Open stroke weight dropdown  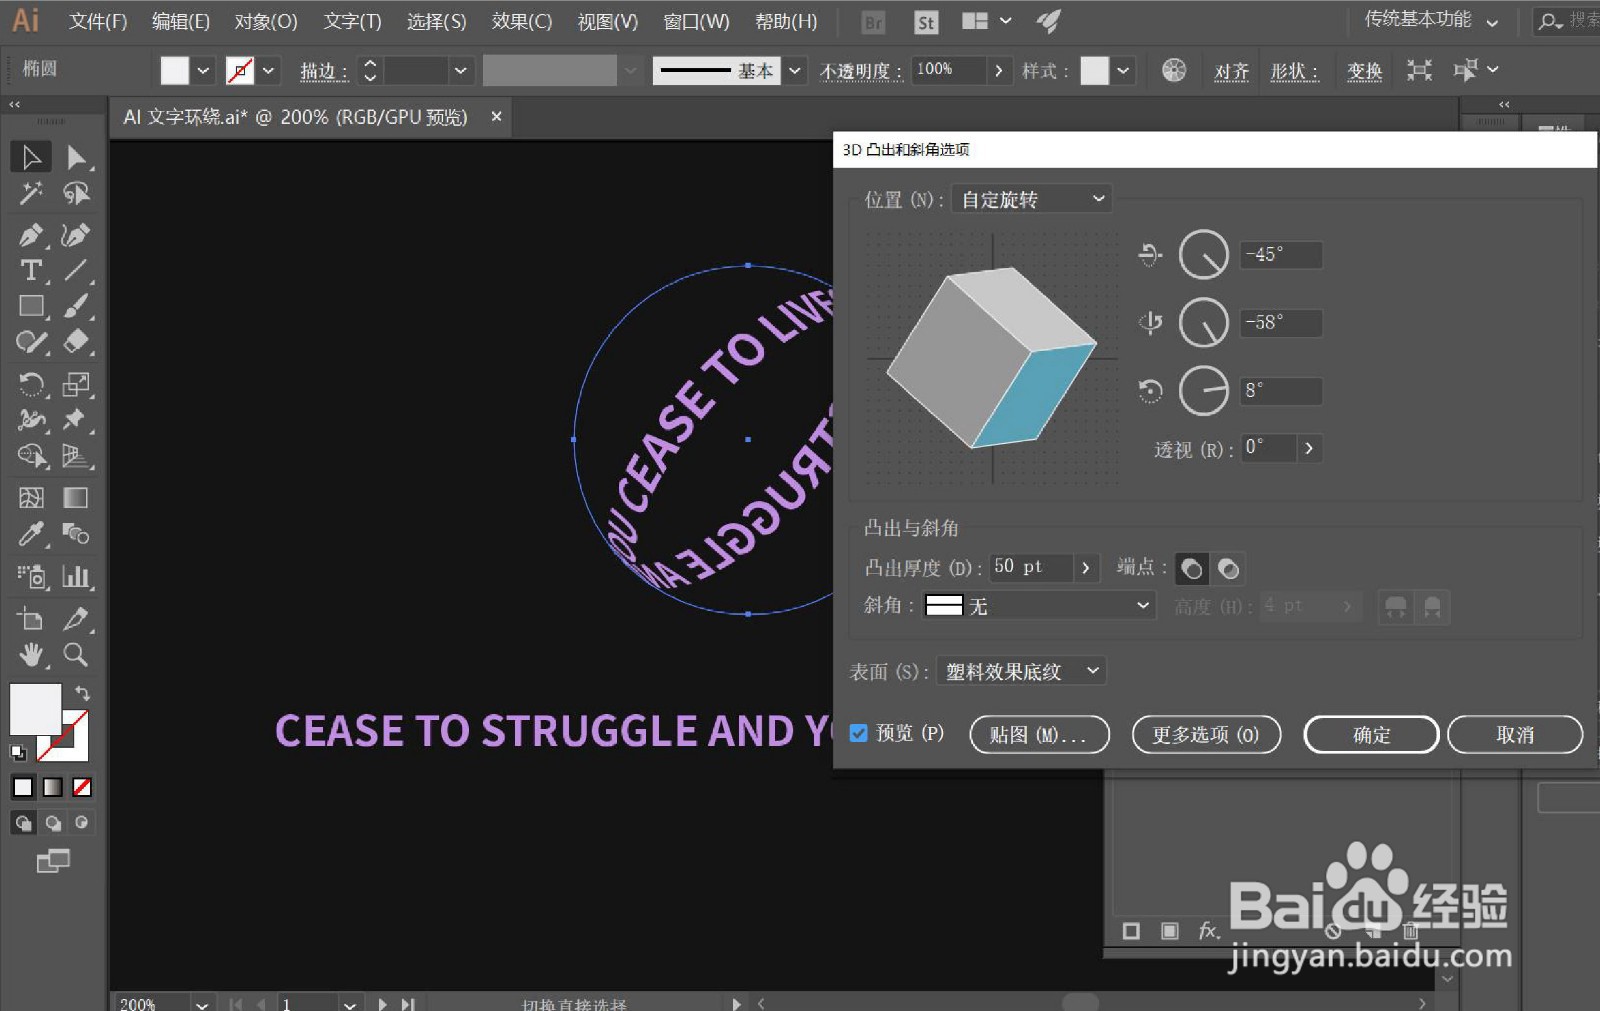tap(460, 70)
